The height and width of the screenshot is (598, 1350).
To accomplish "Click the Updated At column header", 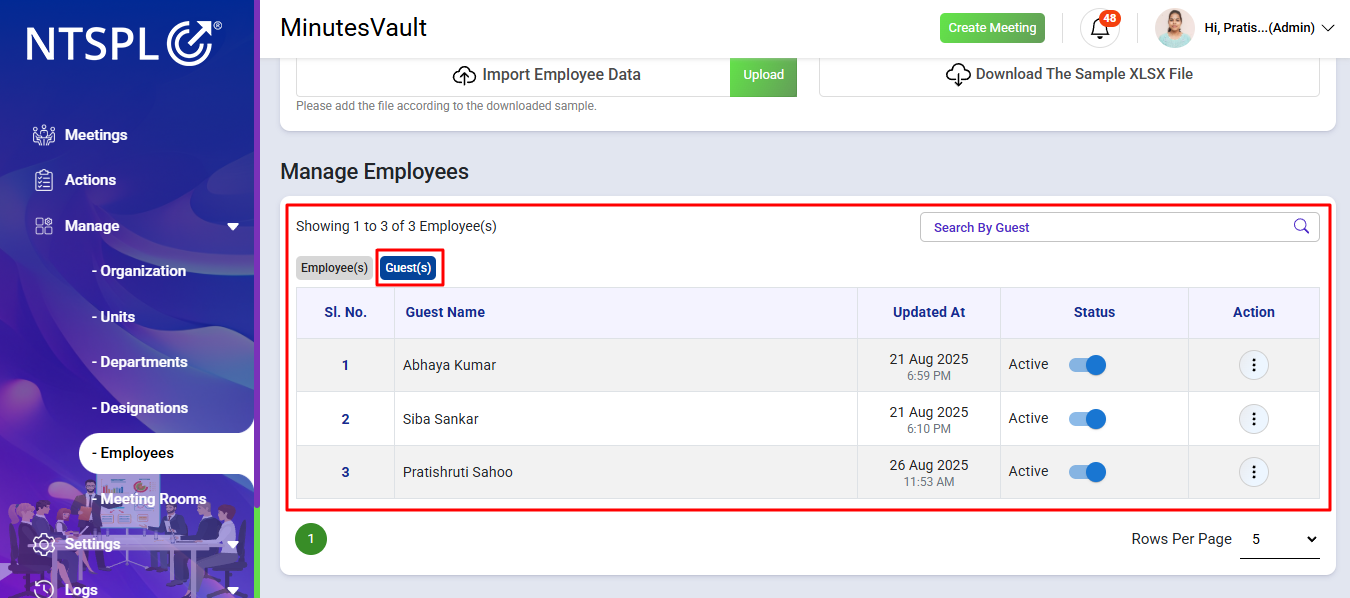I will point(929,312).
